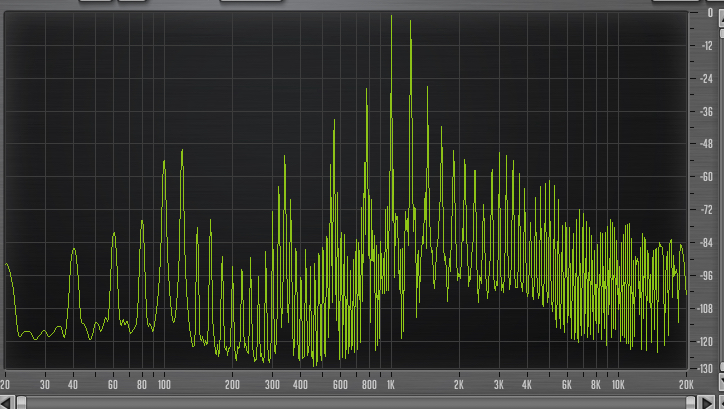Image resolution: width=724 pixels, height=409 pixels.
Task: Click the horizontal scrollbar left arrow
Action: pos(7,402)
